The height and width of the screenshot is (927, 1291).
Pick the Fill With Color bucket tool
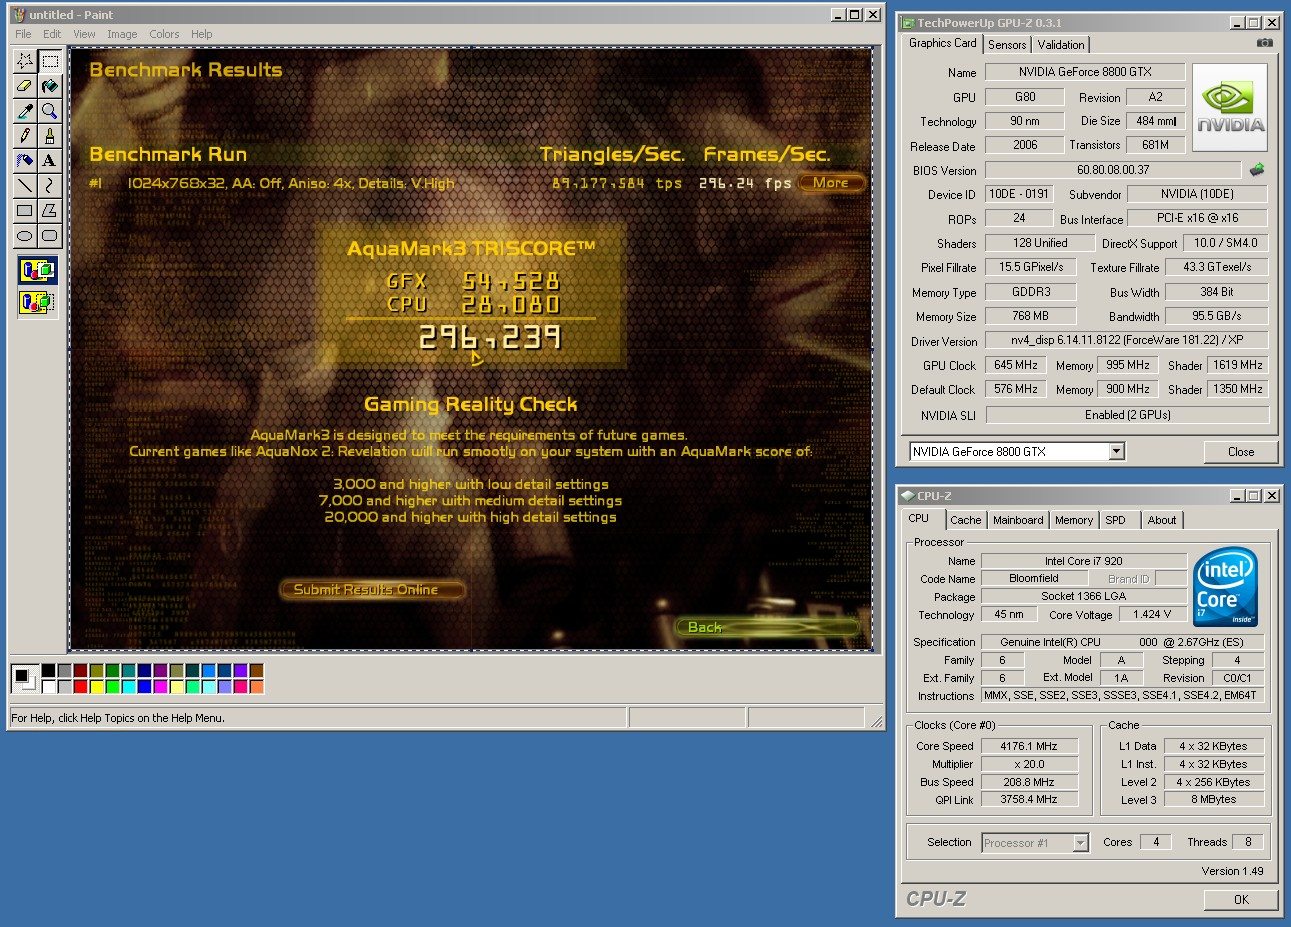[x=50, y=86]
